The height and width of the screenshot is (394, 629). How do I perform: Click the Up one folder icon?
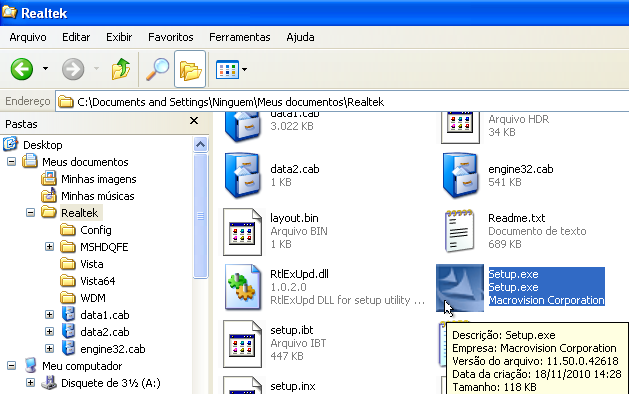121,69
